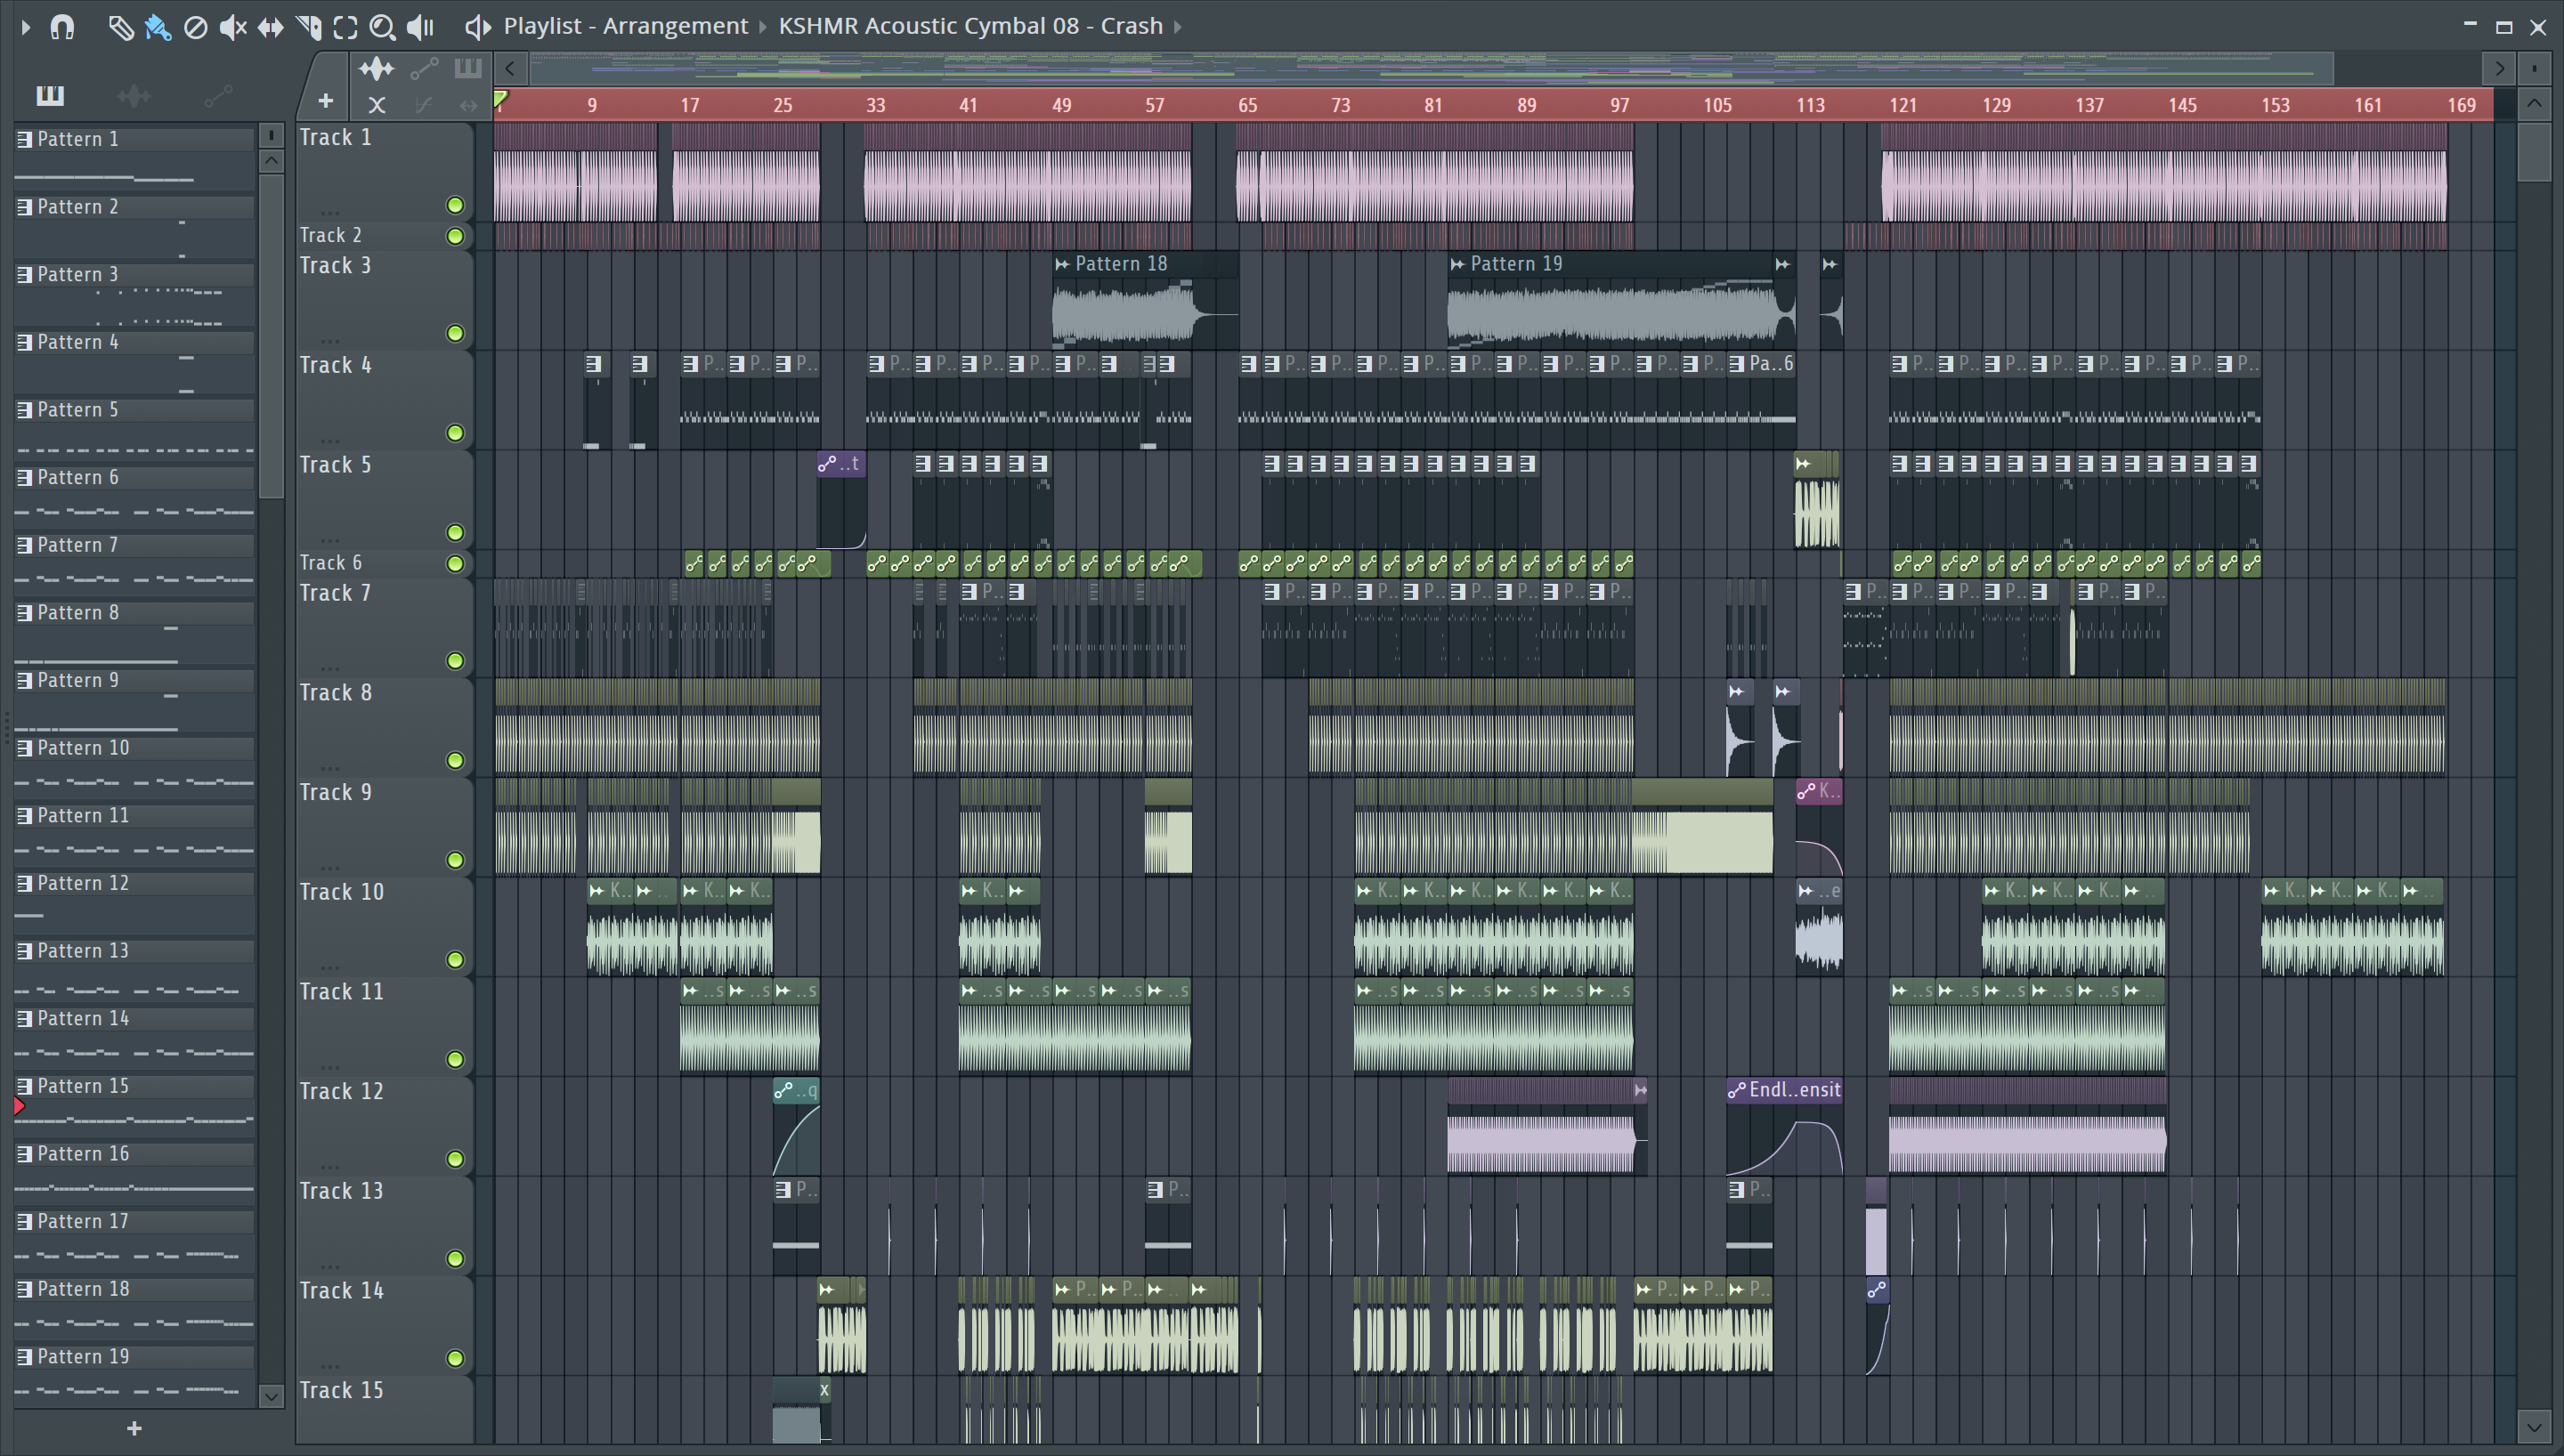
Task: Mute Track 3 with green LED
Action: coord(455,333)
